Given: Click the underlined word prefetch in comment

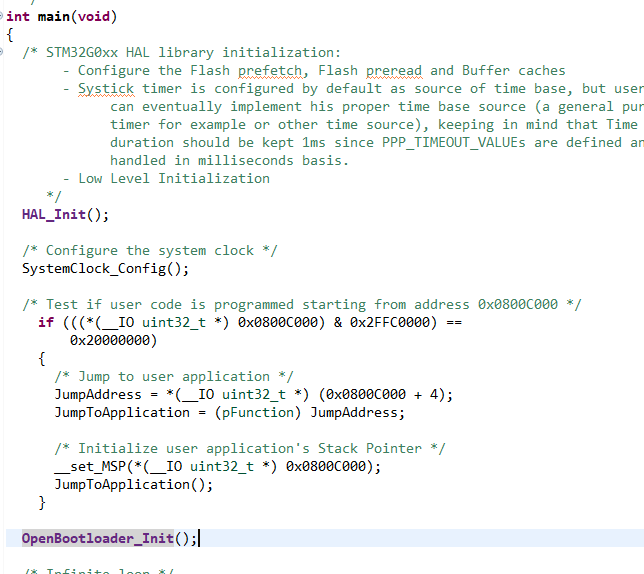Looking at the screenshot, I should (270, 71).
